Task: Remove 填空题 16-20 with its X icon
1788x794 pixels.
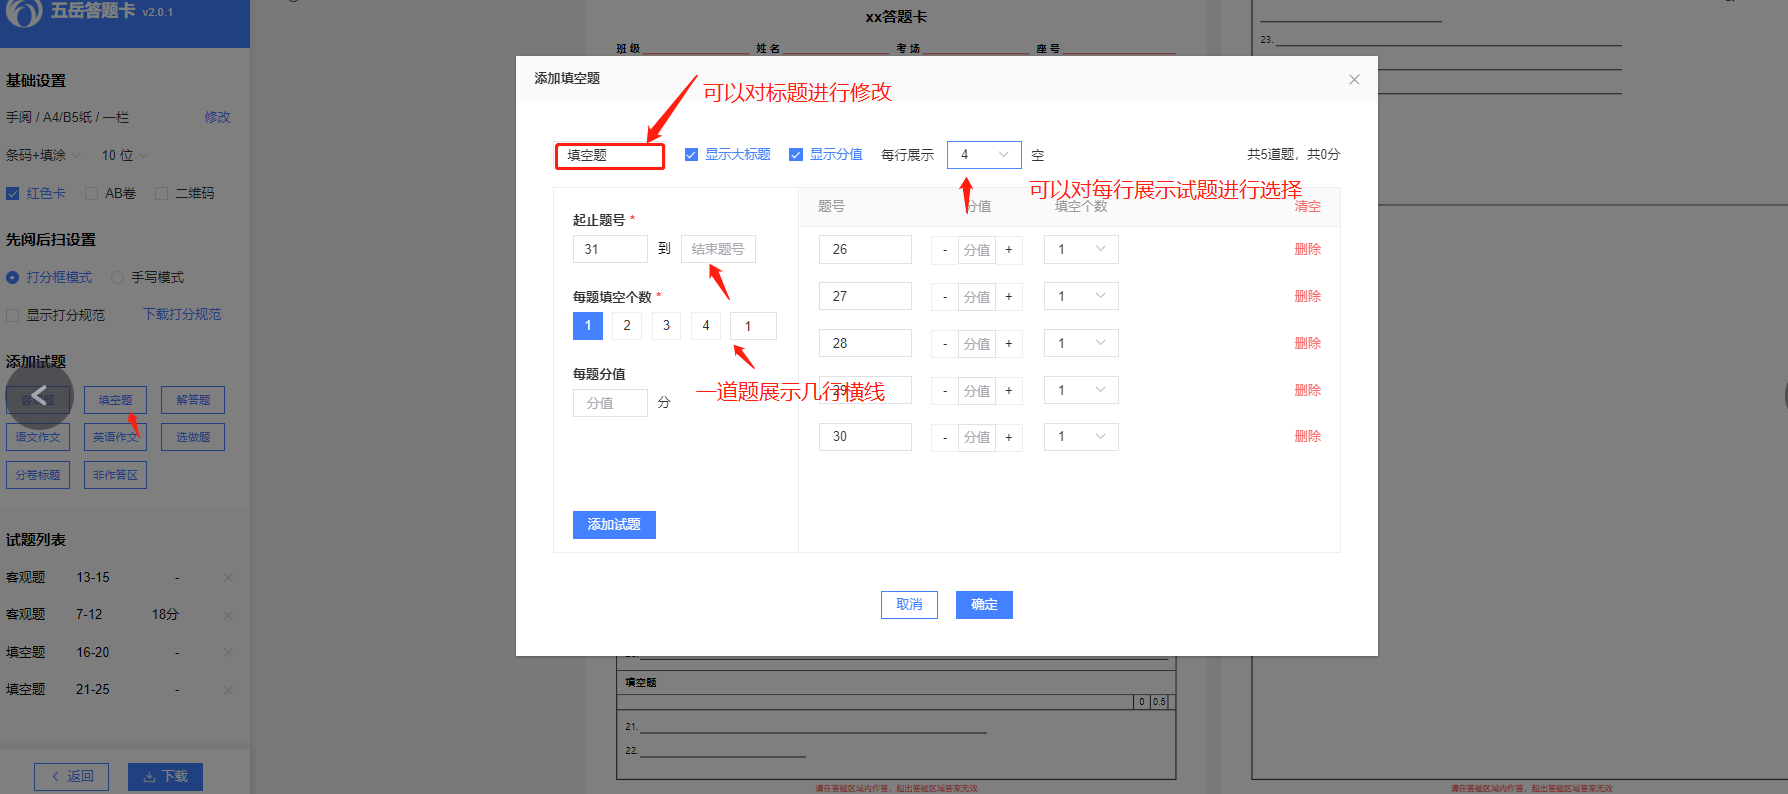Action: (x=228, y=653)
